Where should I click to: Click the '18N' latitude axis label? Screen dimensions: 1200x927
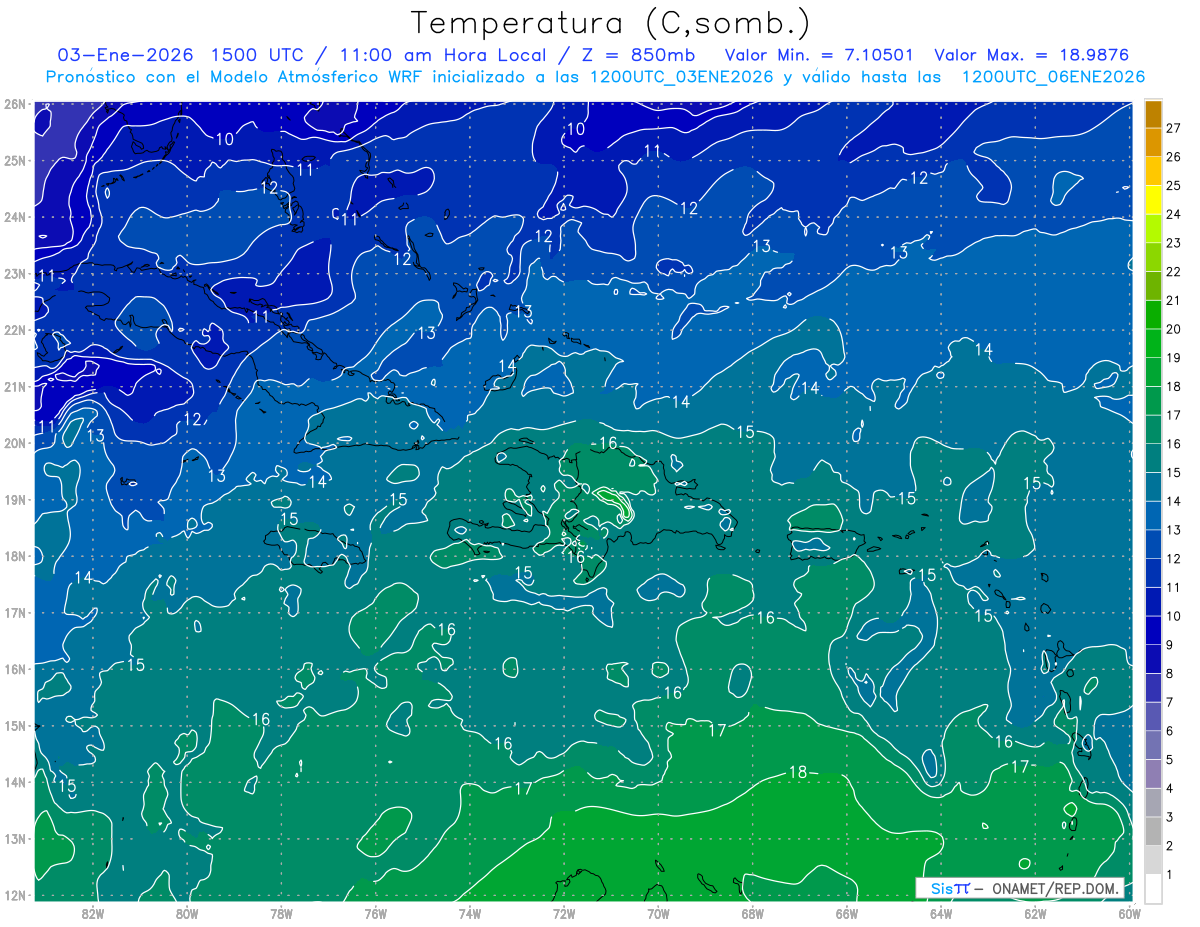point(14,556)
